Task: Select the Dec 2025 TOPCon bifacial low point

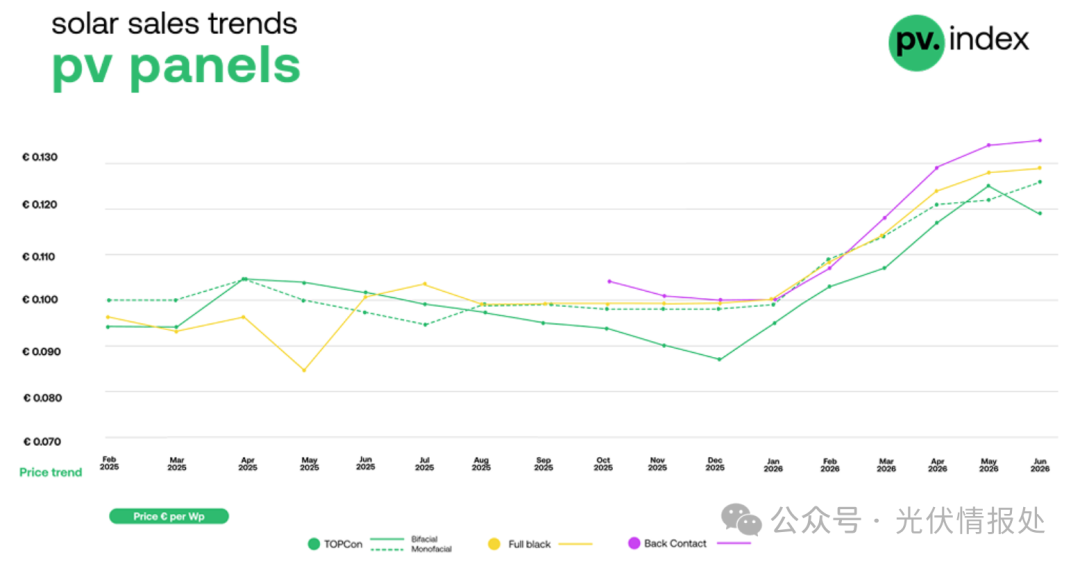Action: 719,359
